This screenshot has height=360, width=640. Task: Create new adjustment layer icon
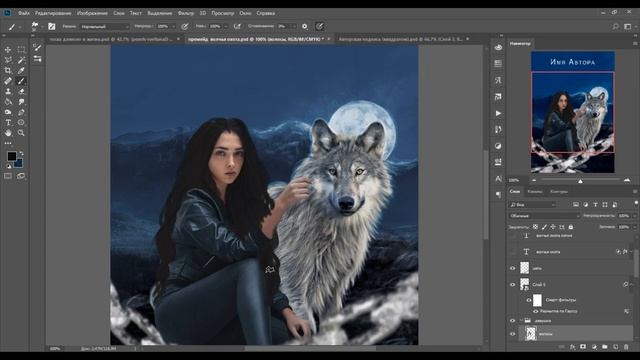coord(594,347)
